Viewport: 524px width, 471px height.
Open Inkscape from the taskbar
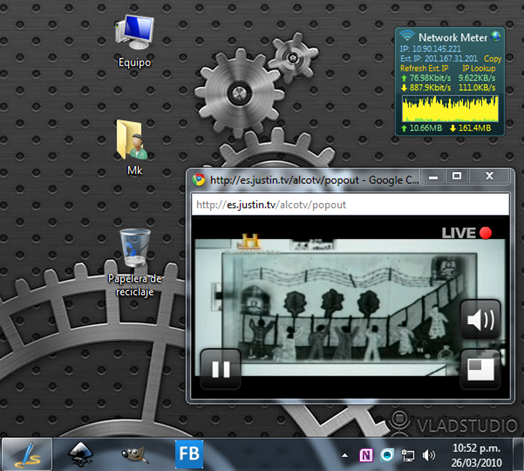tap(81, 454)
